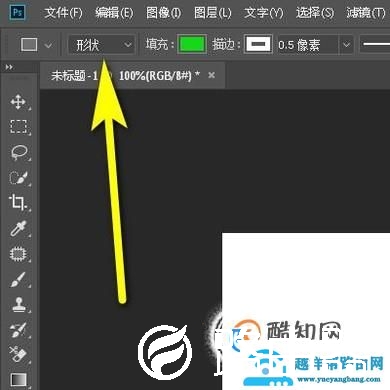
Task: Click the white stroke color swatch
Action: coord(258,44)
